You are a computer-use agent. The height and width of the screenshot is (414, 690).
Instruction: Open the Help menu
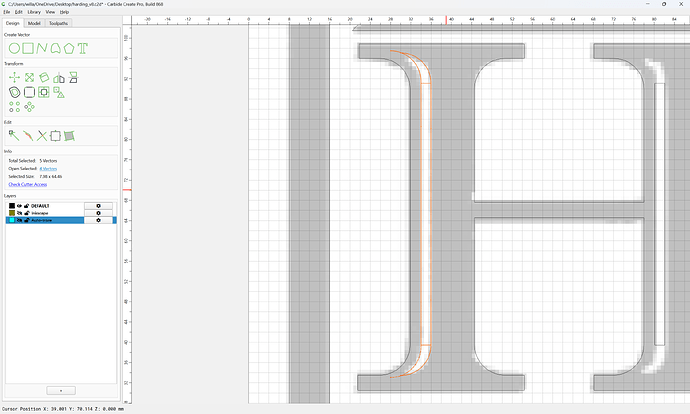click(x=64, y=12)
